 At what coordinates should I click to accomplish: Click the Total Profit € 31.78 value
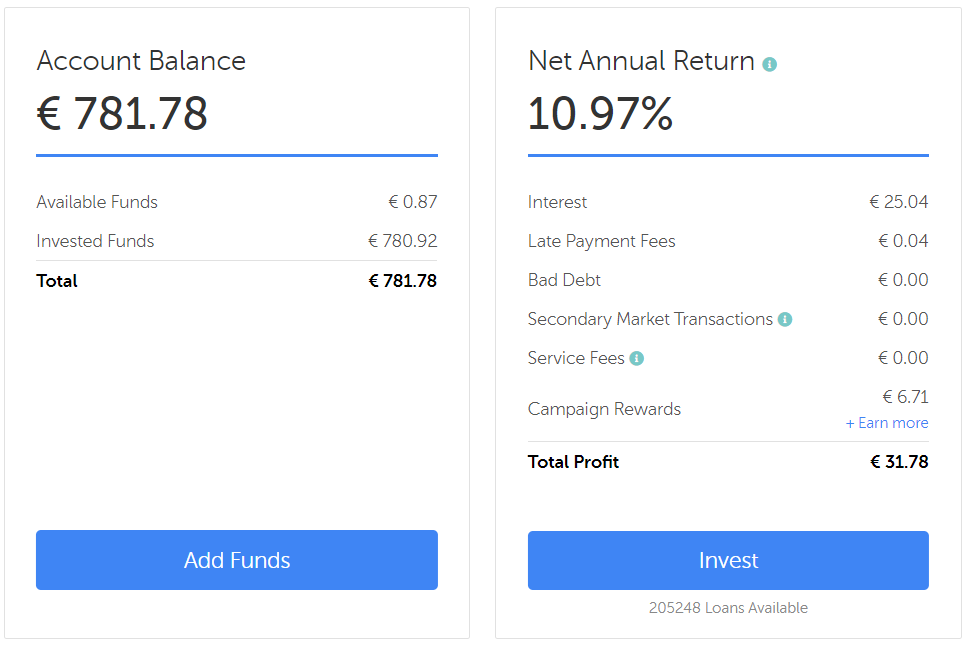tap(899, 462)
